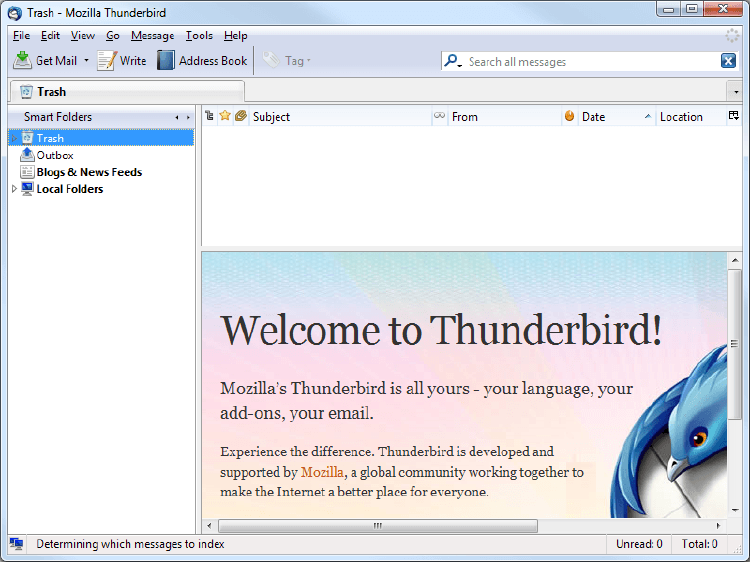Open the tab list dropdown arrow
This screenshot has height=562, width=750.
(x=736, y=91)
